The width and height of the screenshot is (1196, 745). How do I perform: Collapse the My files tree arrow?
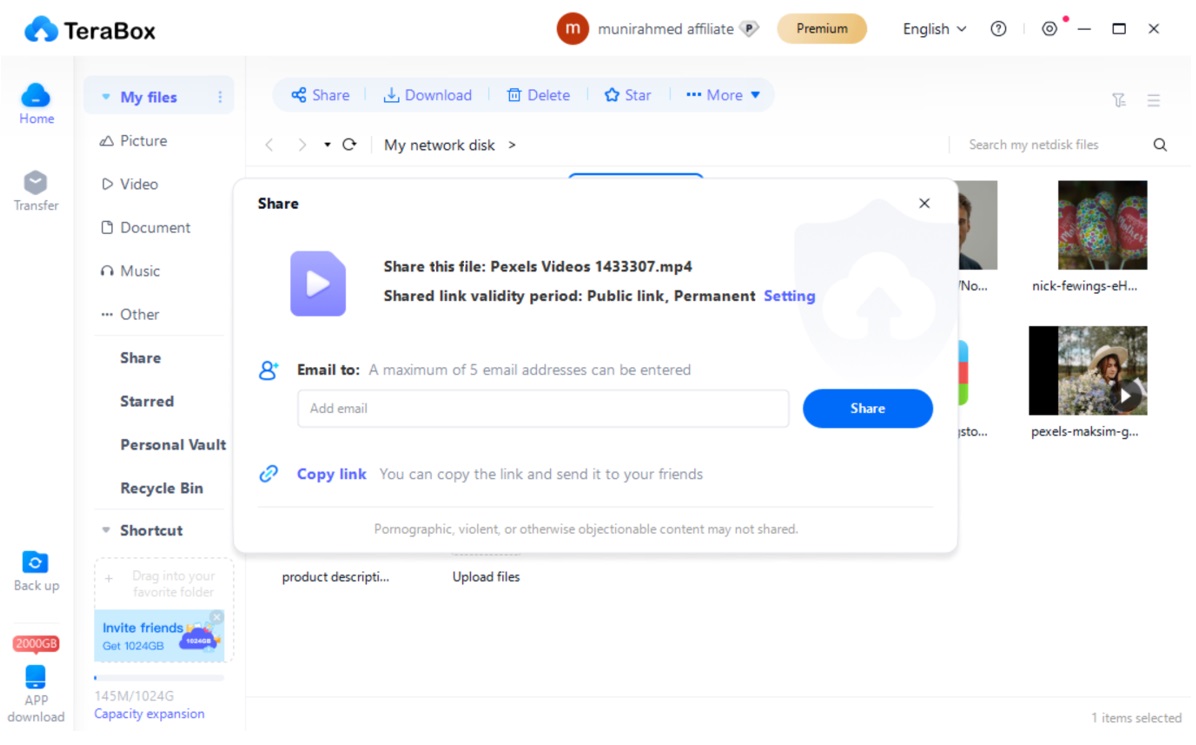click(x=106, y=97)
